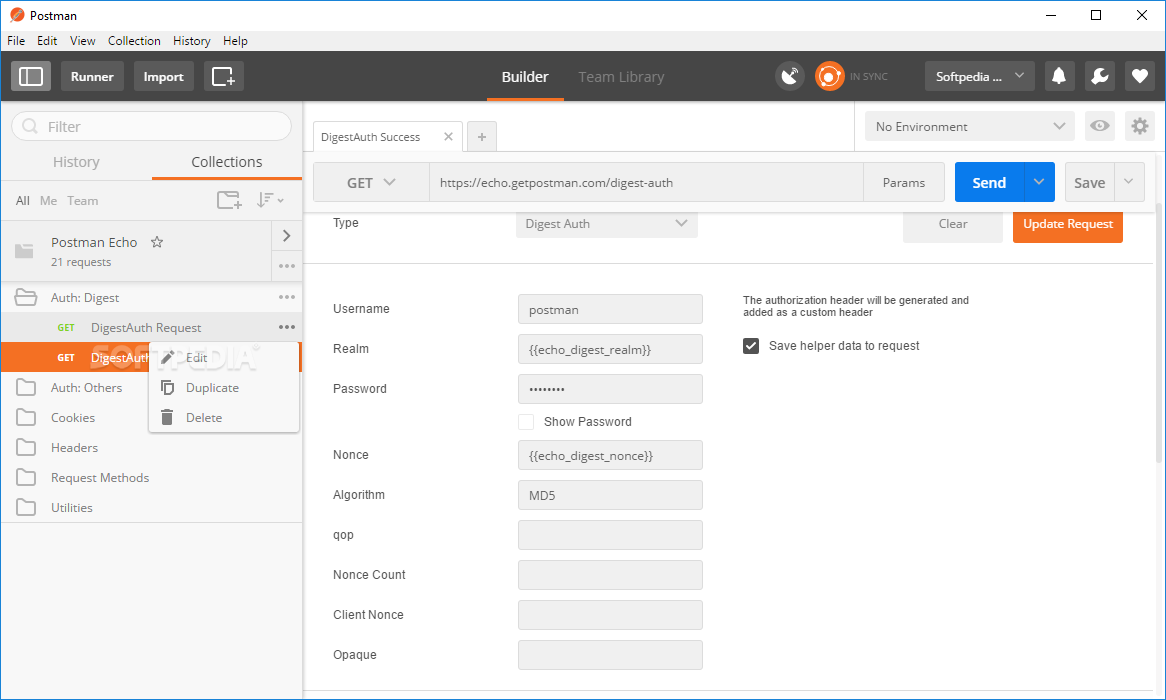
Task: Open the No Environment dropdown
Action: 970,126
